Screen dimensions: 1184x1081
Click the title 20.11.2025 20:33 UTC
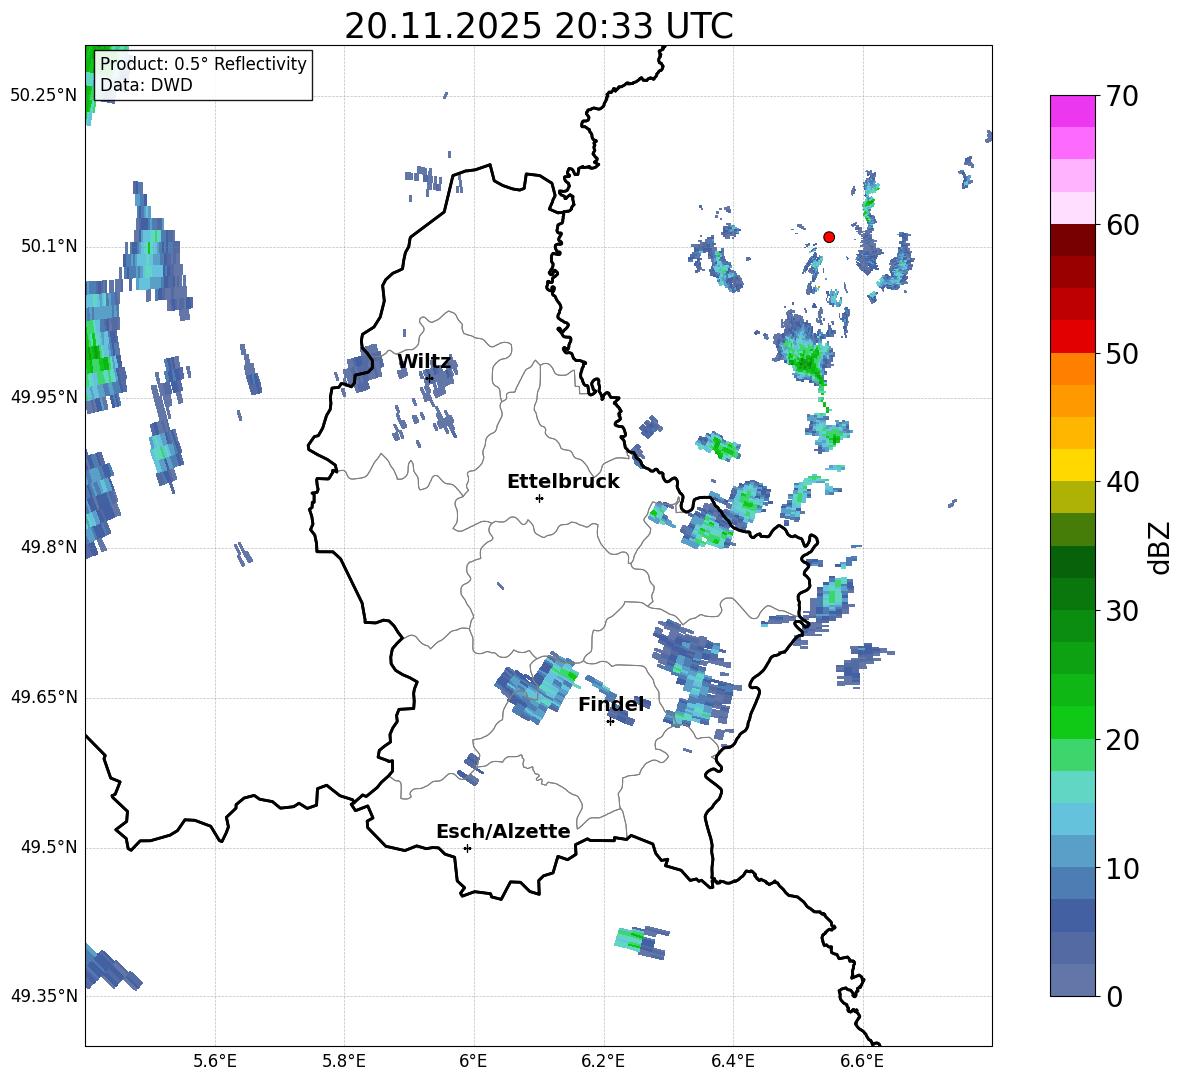(538, 26)
